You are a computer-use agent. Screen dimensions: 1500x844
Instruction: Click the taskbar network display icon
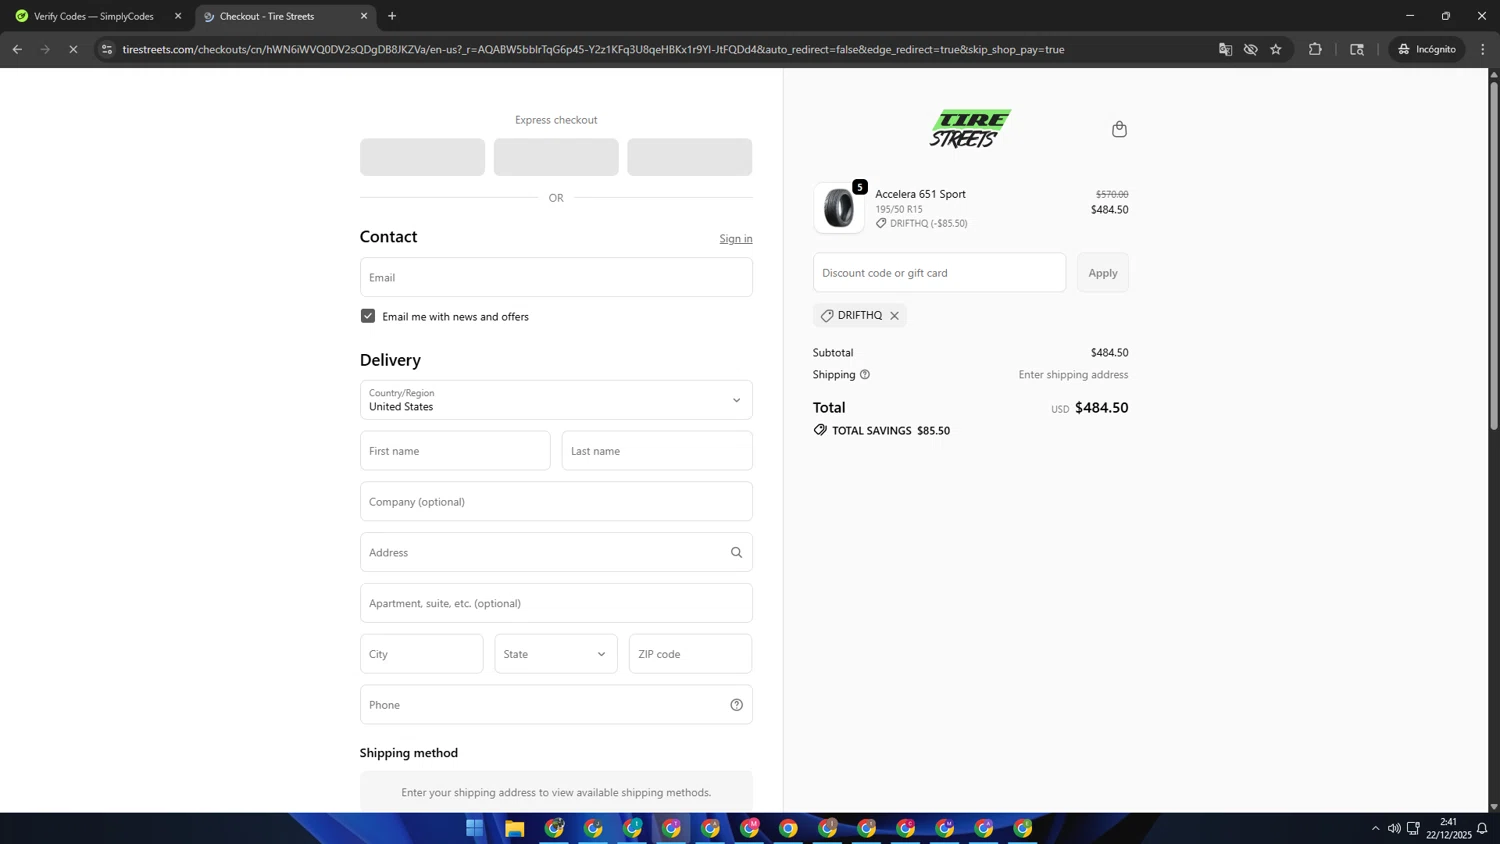click(1413, 828)
